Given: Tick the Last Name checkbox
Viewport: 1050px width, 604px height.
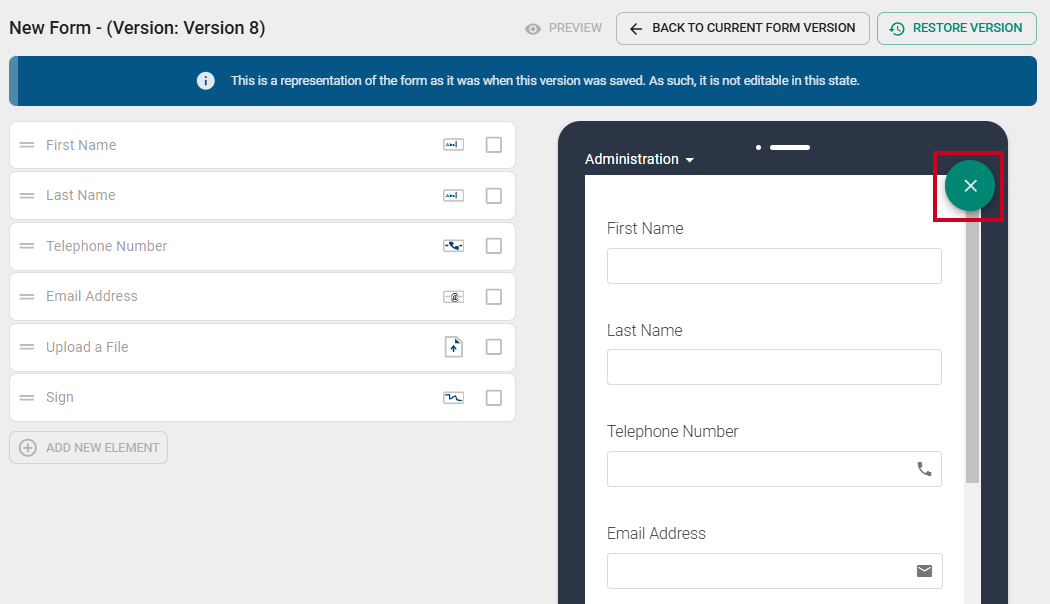Looking at the screenshot, I should point(494,196).
